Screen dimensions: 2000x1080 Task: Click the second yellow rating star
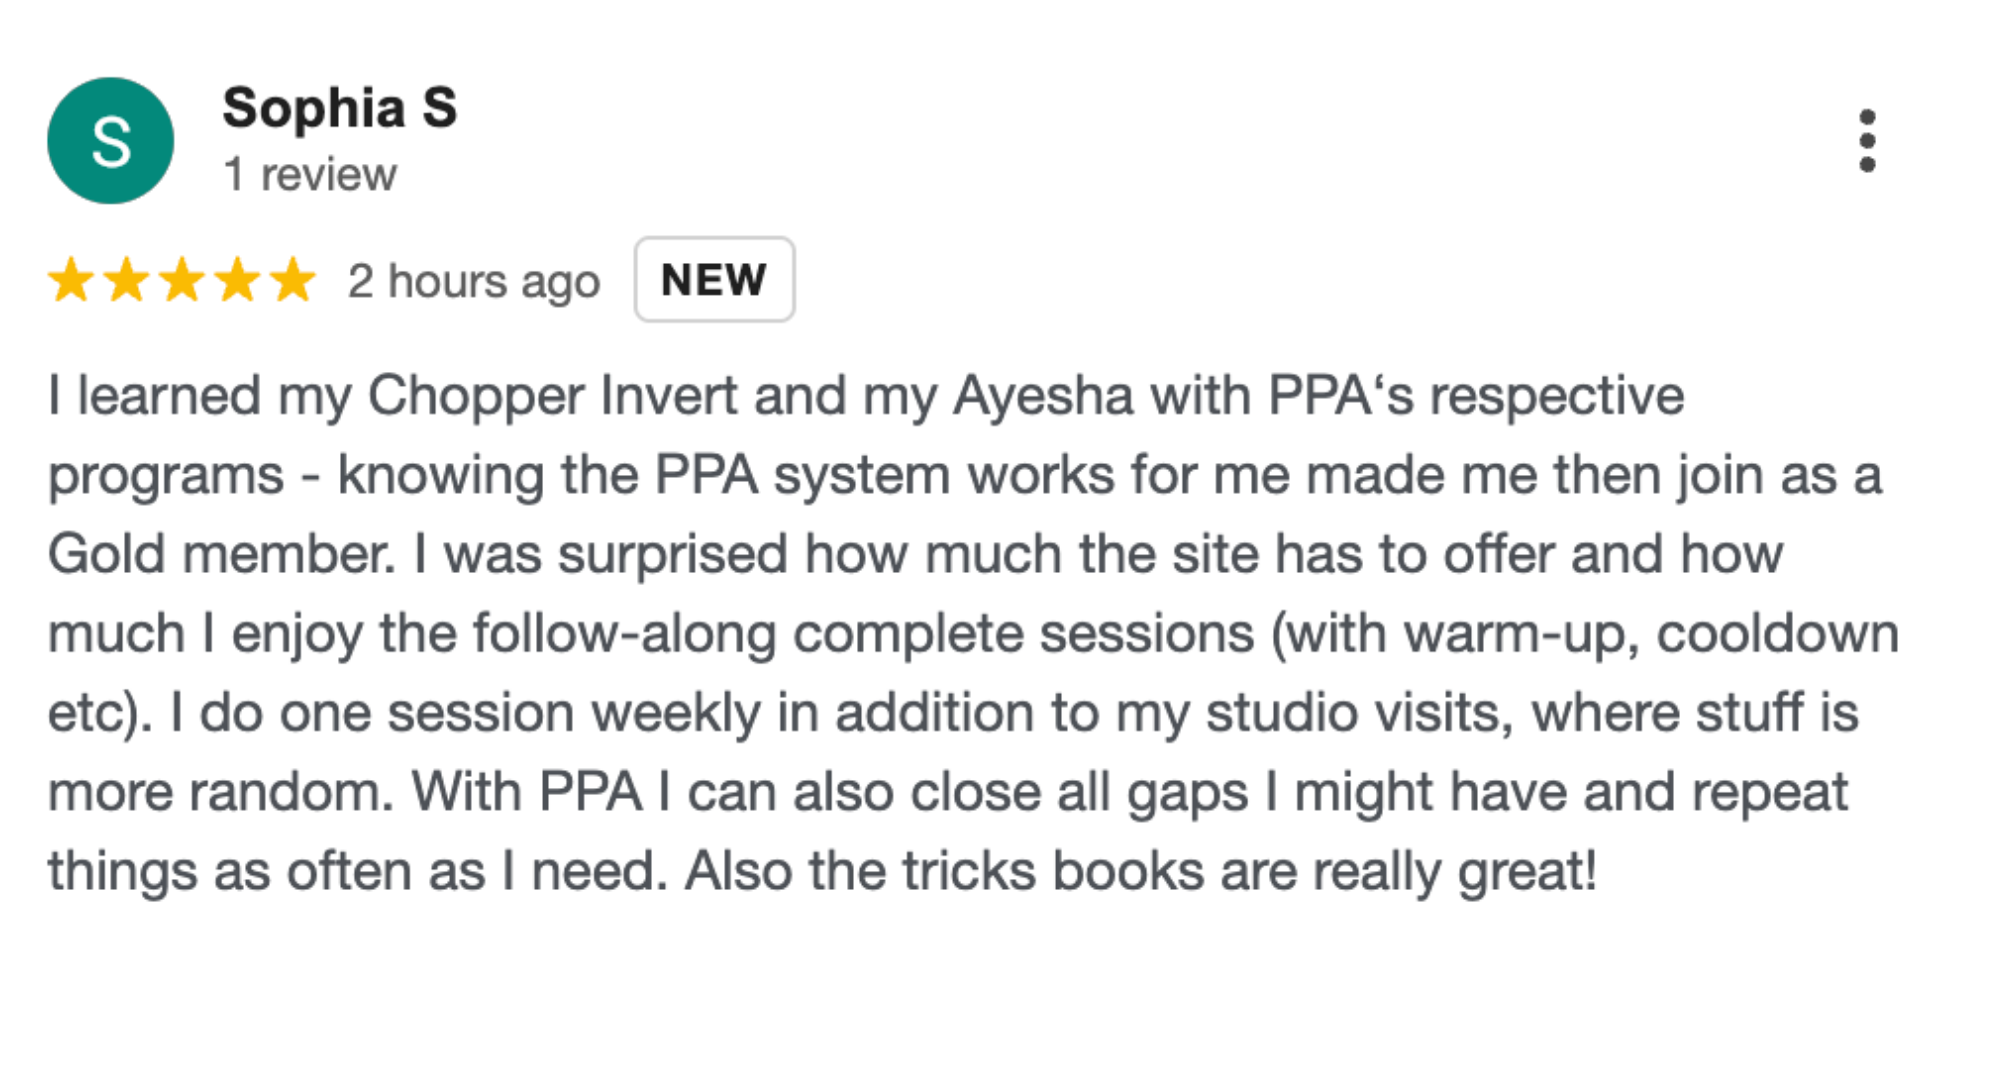[127, 280]
